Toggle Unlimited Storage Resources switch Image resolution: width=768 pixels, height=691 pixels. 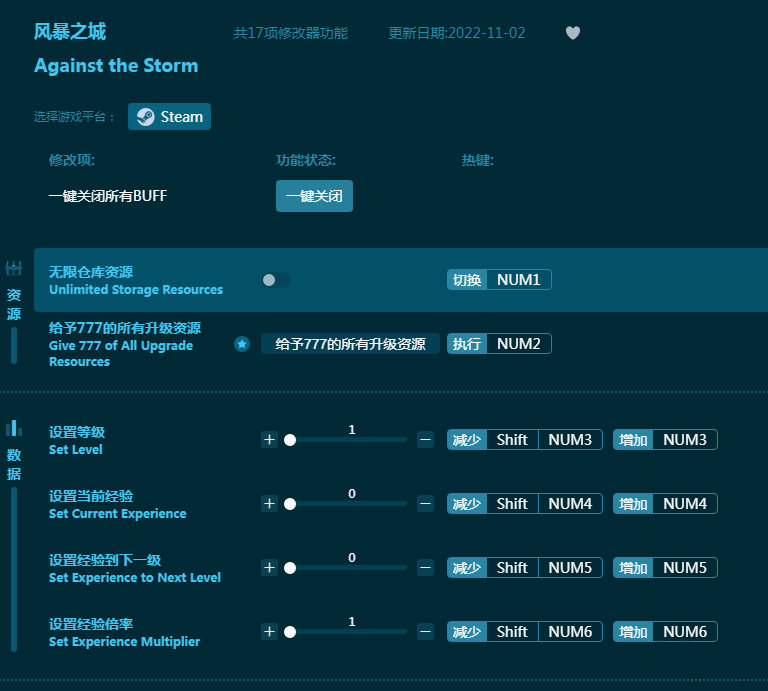click(x=275, y=280)
